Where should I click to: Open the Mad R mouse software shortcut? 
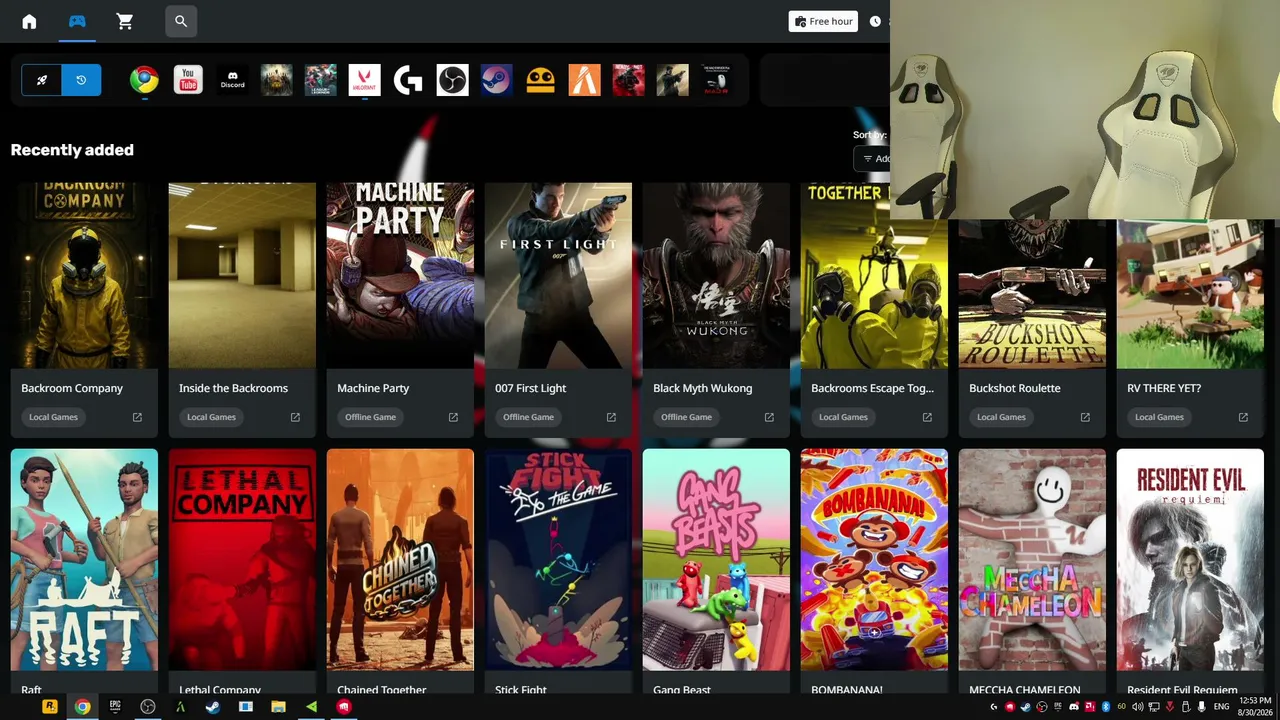point(717,80)
